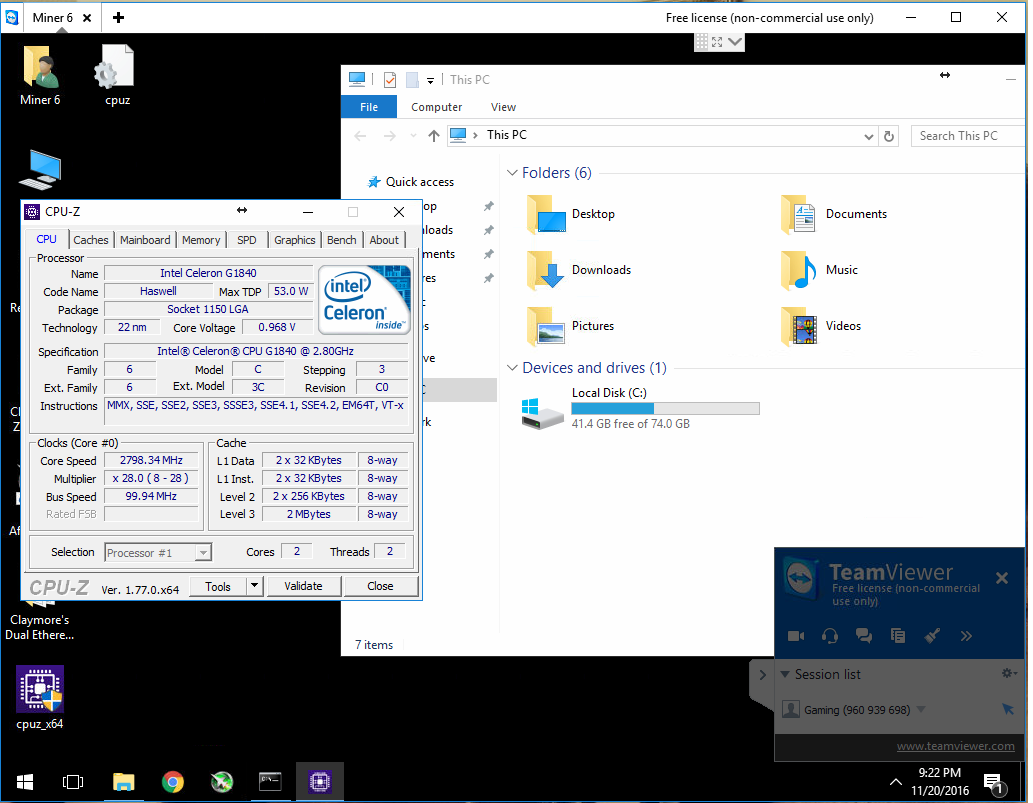
Task: Click Local Disk (C:) usage bar
Action: 665,408
